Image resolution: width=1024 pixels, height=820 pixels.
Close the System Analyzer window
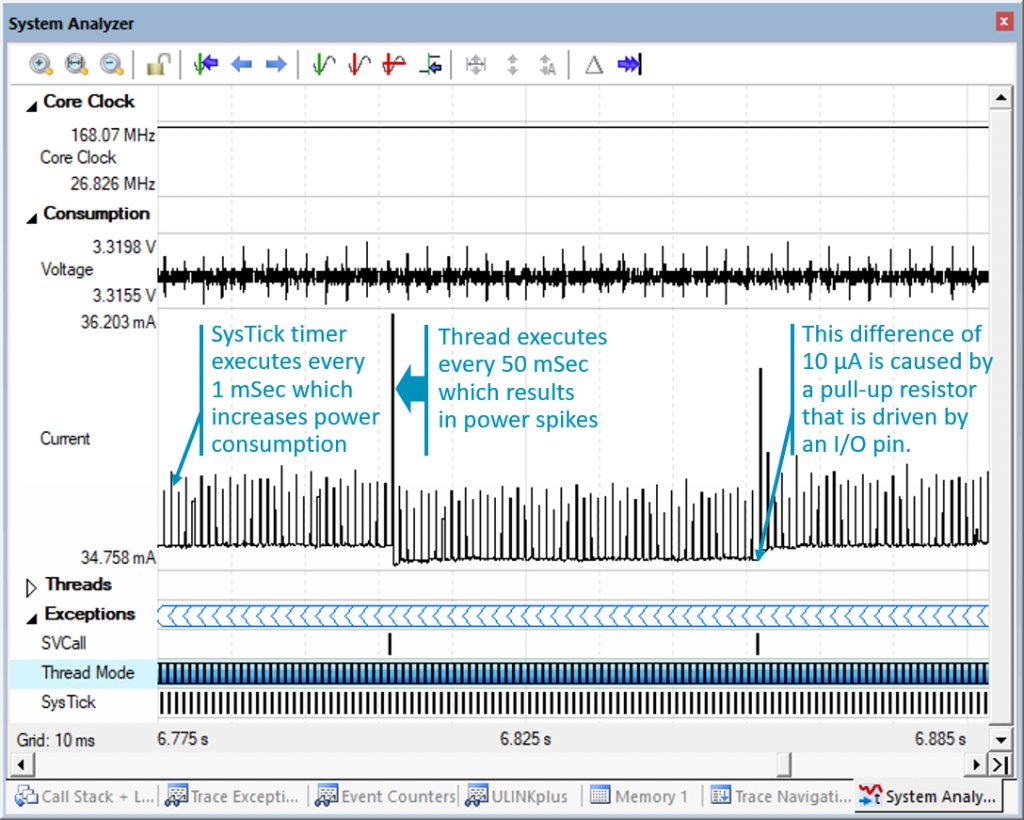click(x=1003, y=22)
